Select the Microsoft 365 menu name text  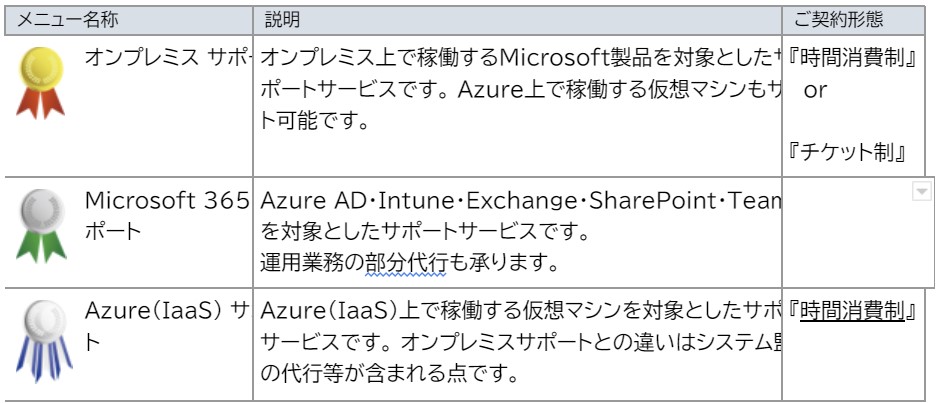167,201
